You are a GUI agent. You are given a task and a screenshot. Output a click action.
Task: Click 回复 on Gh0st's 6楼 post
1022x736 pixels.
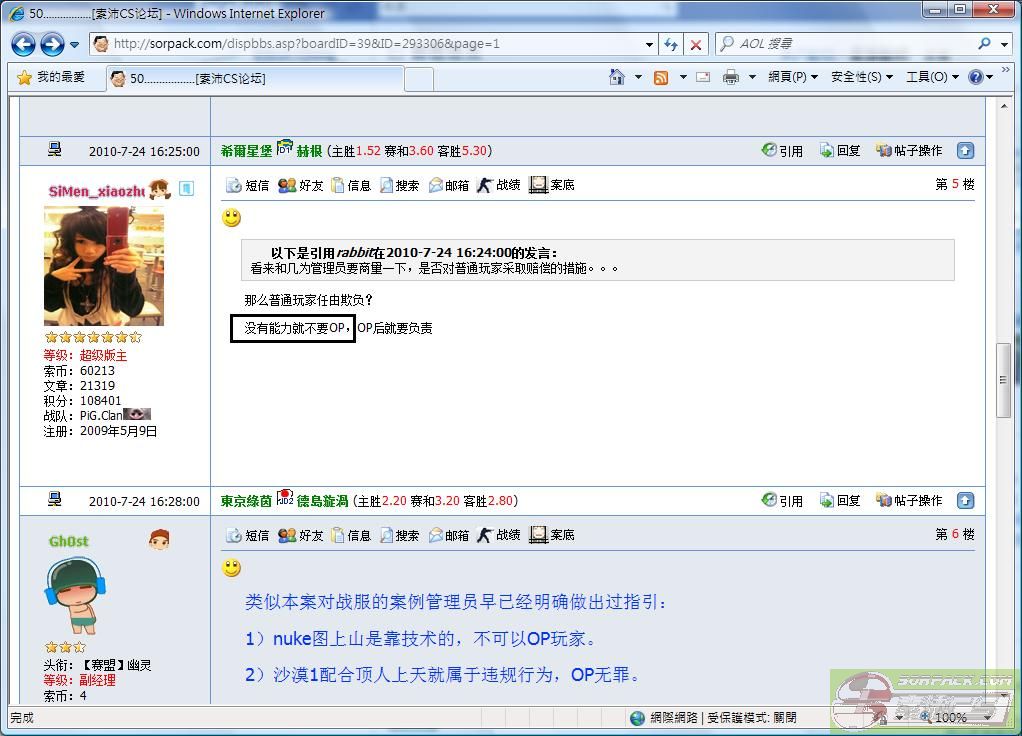840,501
